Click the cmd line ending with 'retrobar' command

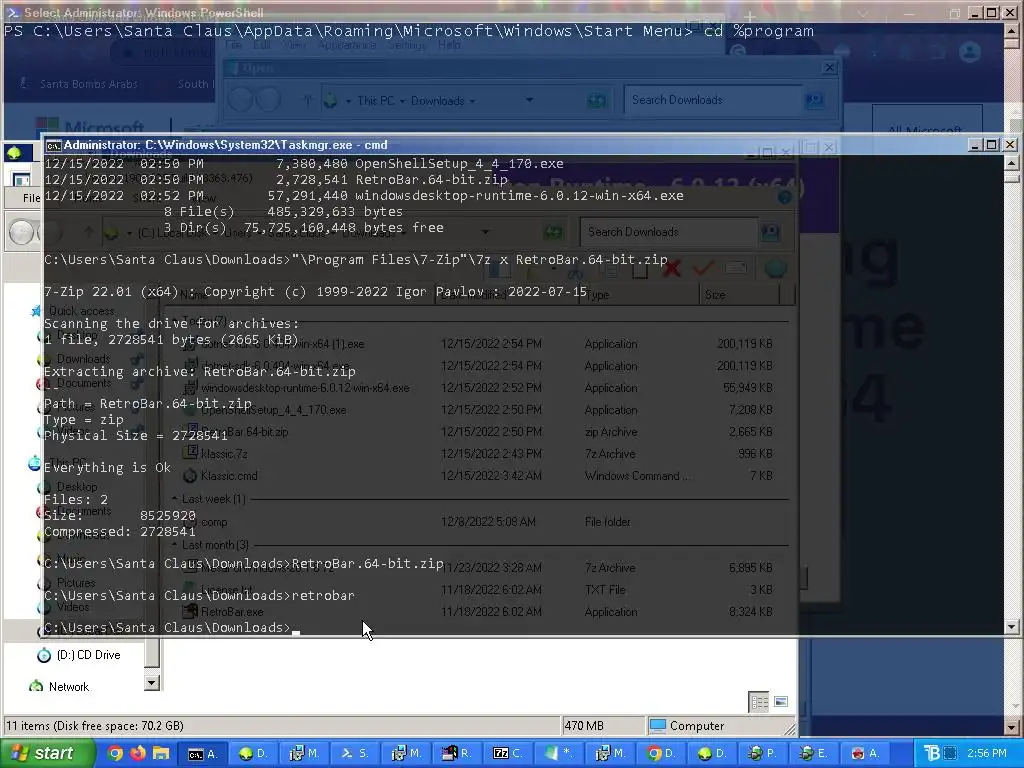[x=199, y=596]
